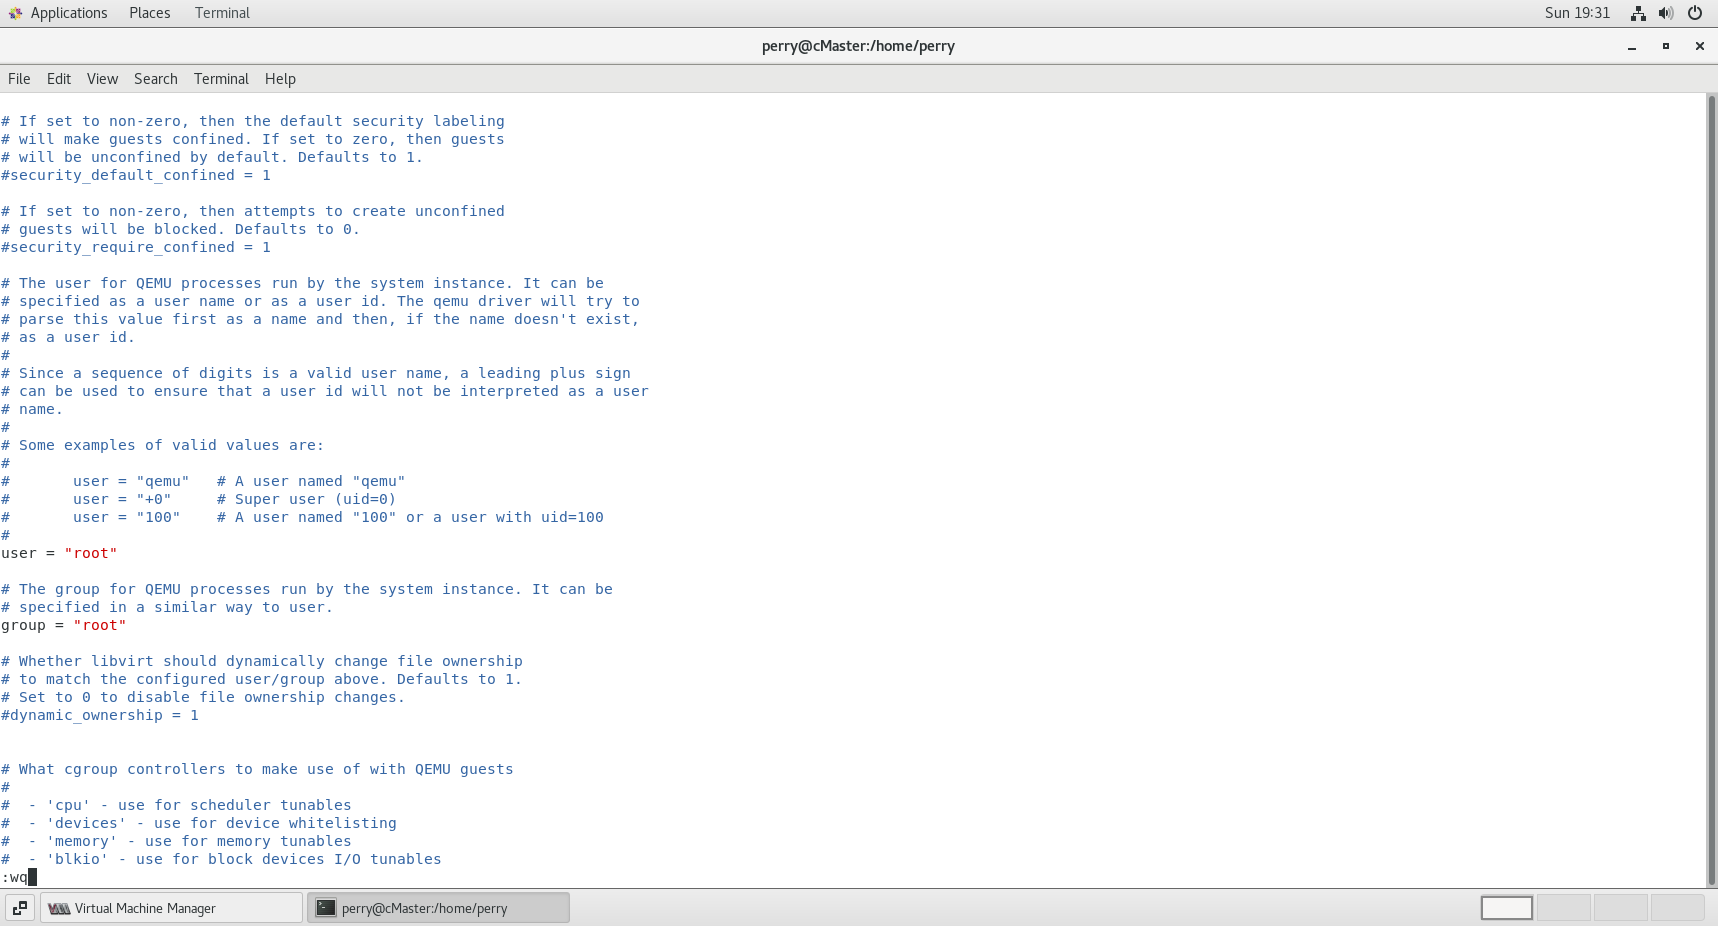Screen dimensions: 1718x926
Task: Open the Help menu
Action: pos(280,79)
